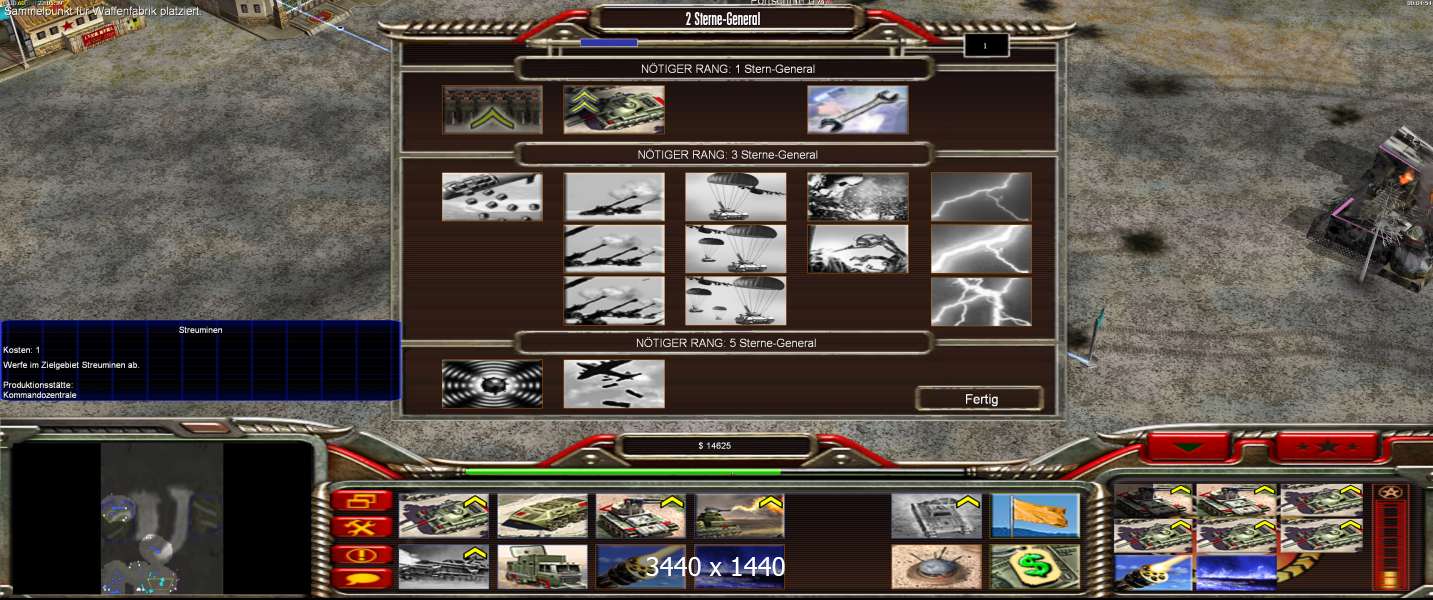Image resolution: width=1433 pixels, height=600 pixels.
Task: Click on the minimap
Action: click(x=162, y=519)
